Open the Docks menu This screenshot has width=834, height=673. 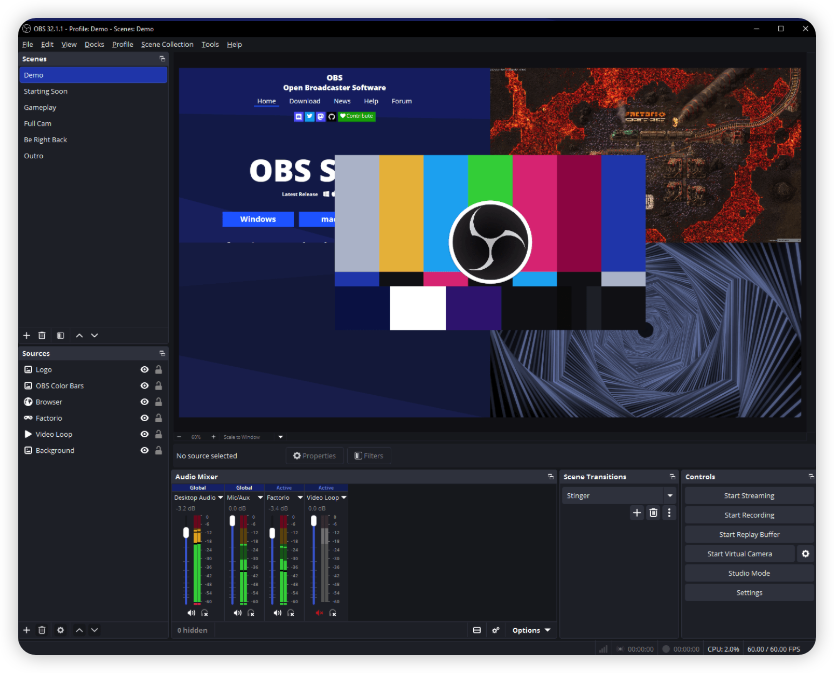[x=94, y=45]
